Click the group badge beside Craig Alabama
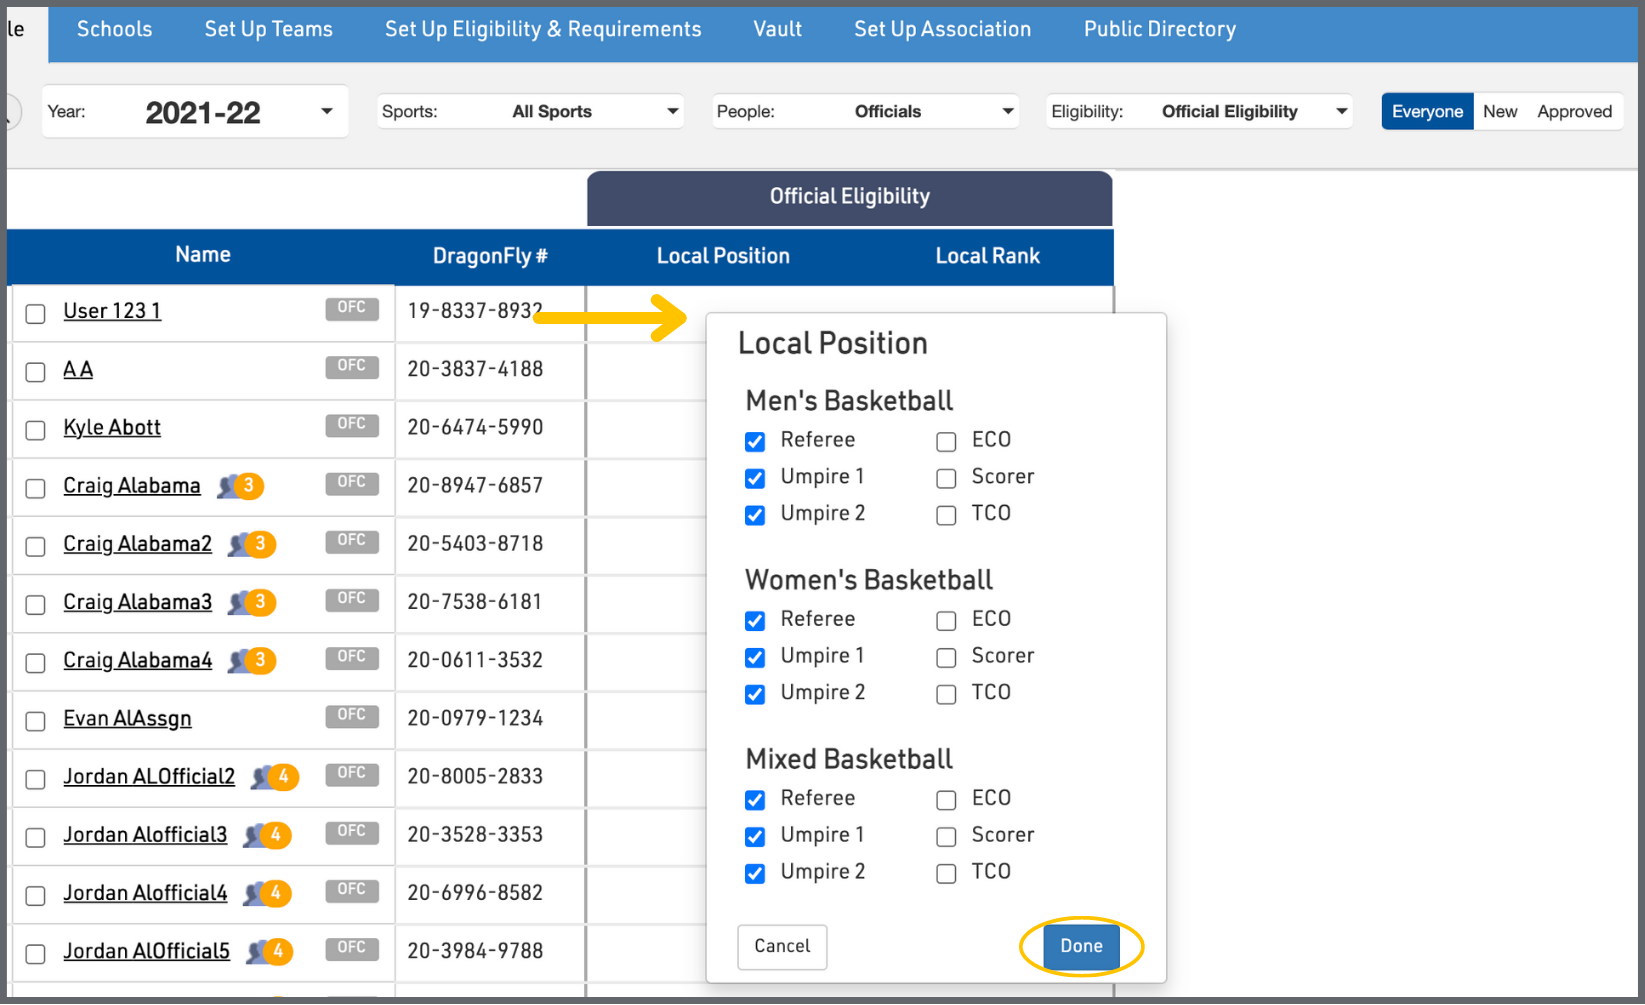 pyautogui.click(x=241, y=486)
